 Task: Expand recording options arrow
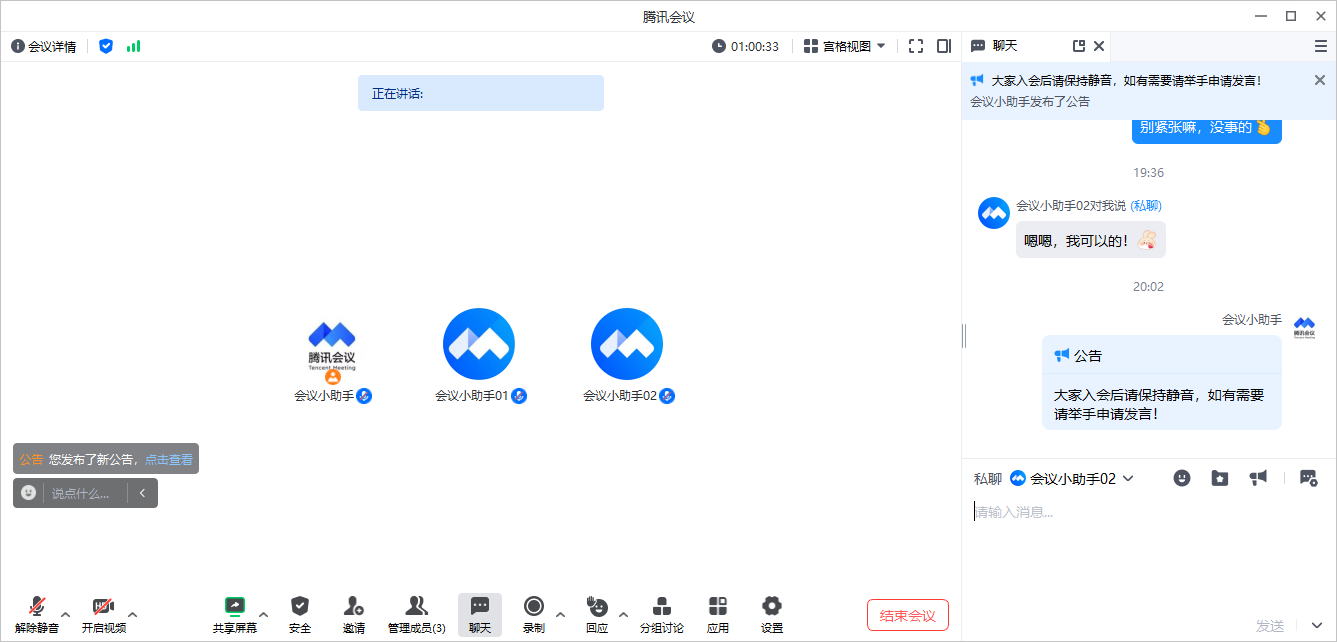click(x=560, y=614)
